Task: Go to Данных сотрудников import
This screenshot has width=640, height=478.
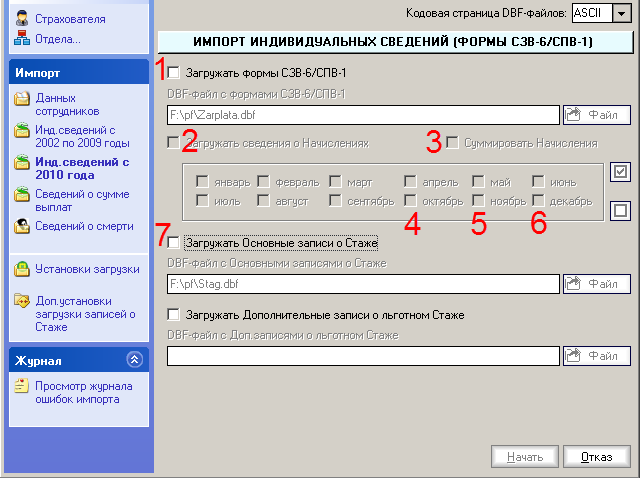Action: tap(67, 104)
